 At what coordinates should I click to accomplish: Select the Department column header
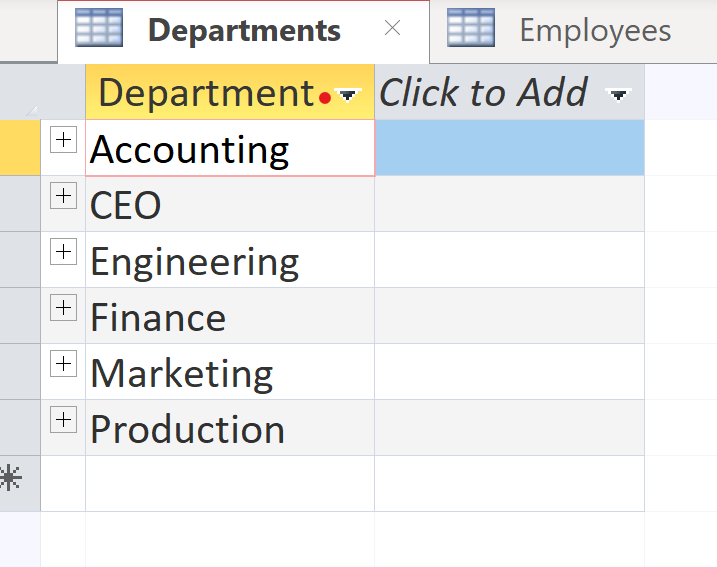230,92
